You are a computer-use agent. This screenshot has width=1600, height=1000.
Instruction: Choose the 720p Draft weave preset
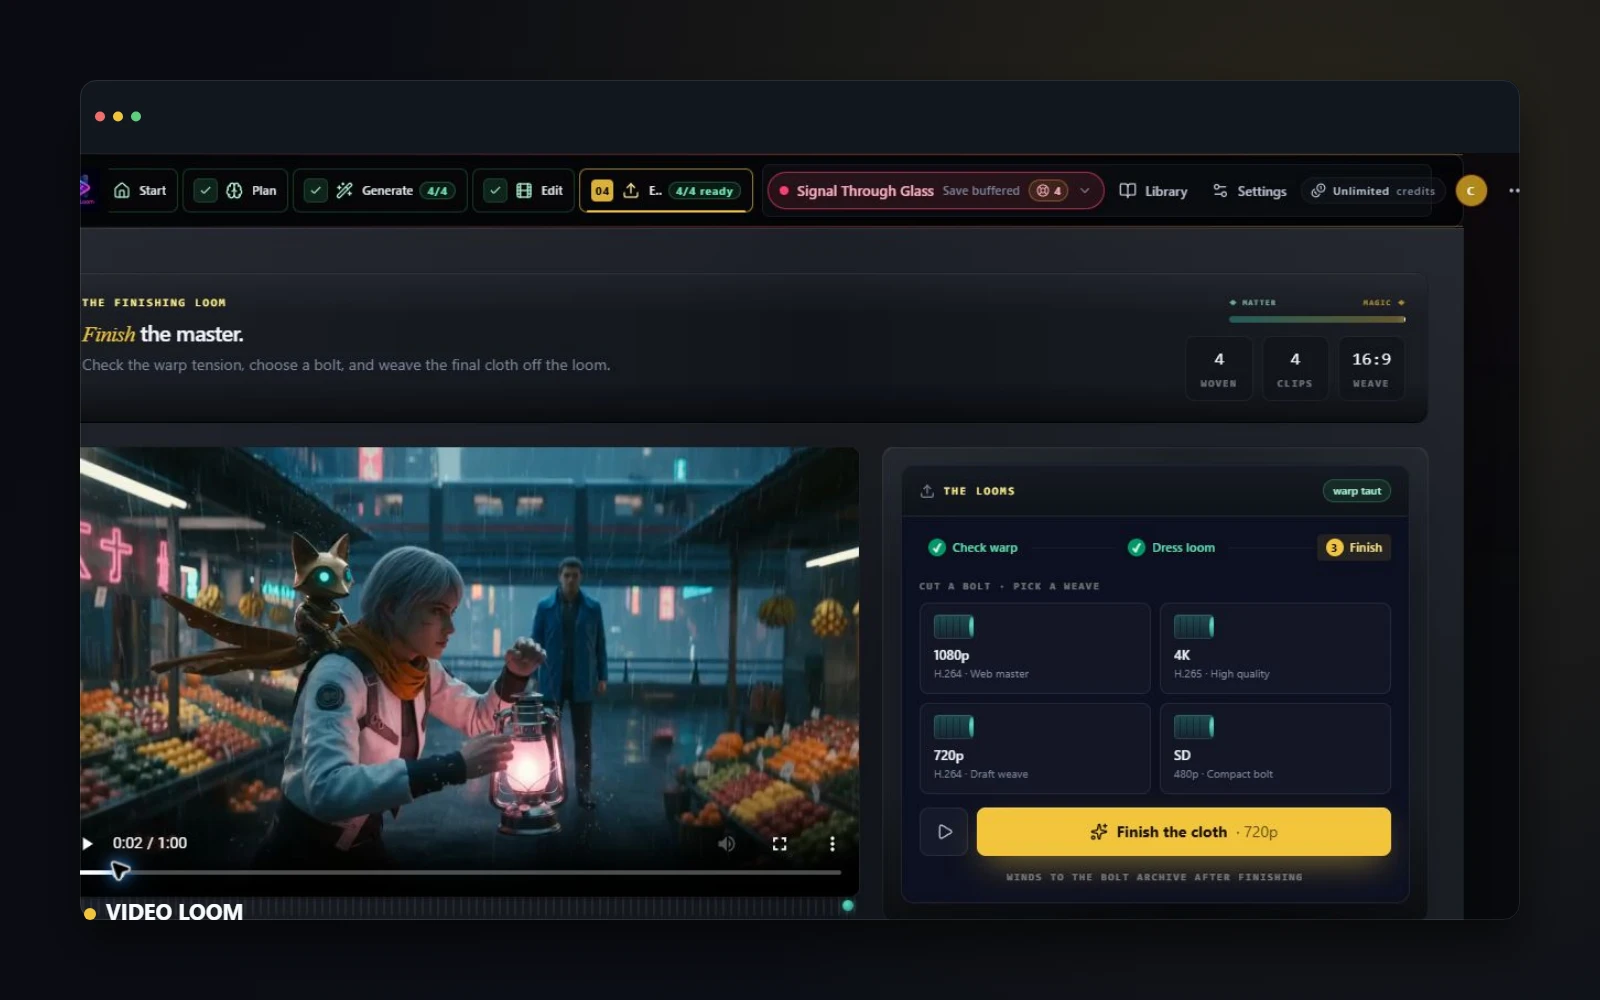point(1035,748)
